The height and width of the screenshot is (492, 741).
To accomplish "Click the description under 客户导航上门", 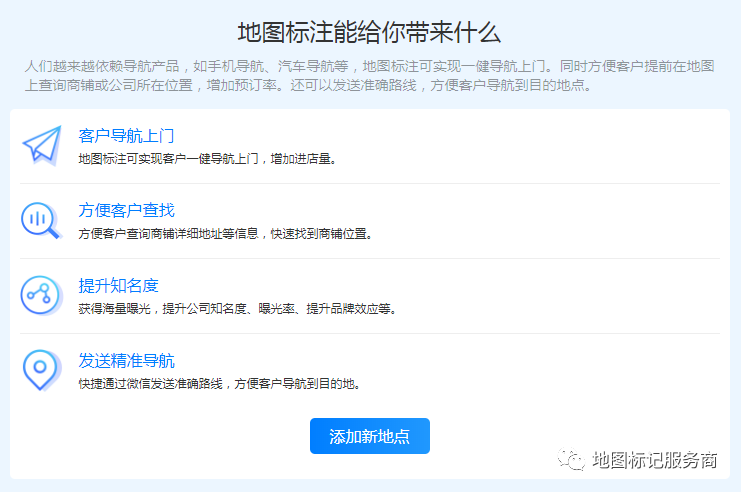I will [206, 158].
